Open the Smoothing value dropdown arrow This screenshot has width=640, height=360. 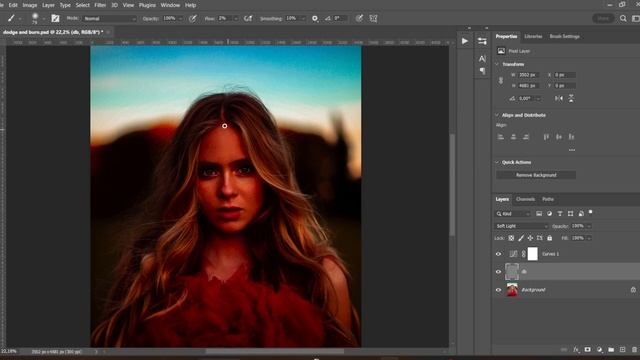(x=302, y=19)
